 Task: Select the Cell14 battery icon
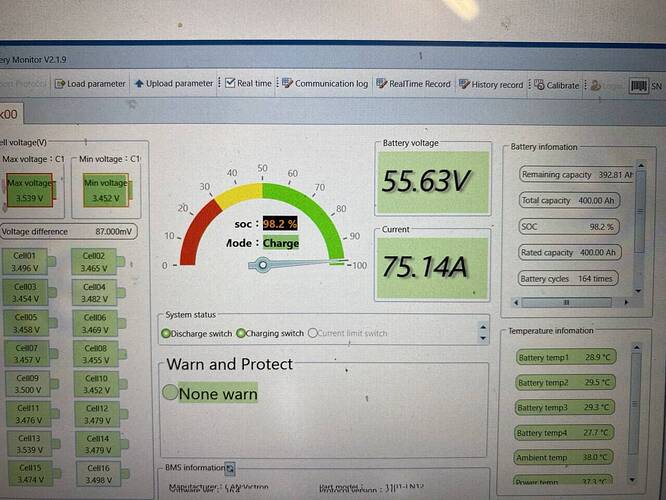point(102,444)
